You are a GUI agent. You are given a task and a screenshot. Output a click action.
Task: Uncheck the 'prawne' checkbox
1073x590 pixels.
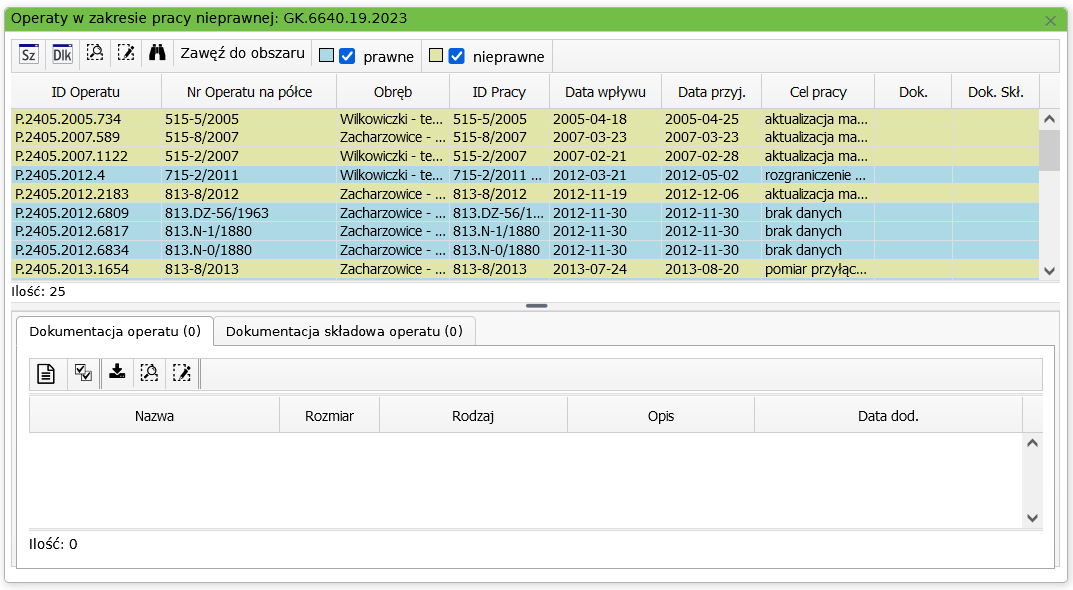pyautogui.click(x=348, y=56)
